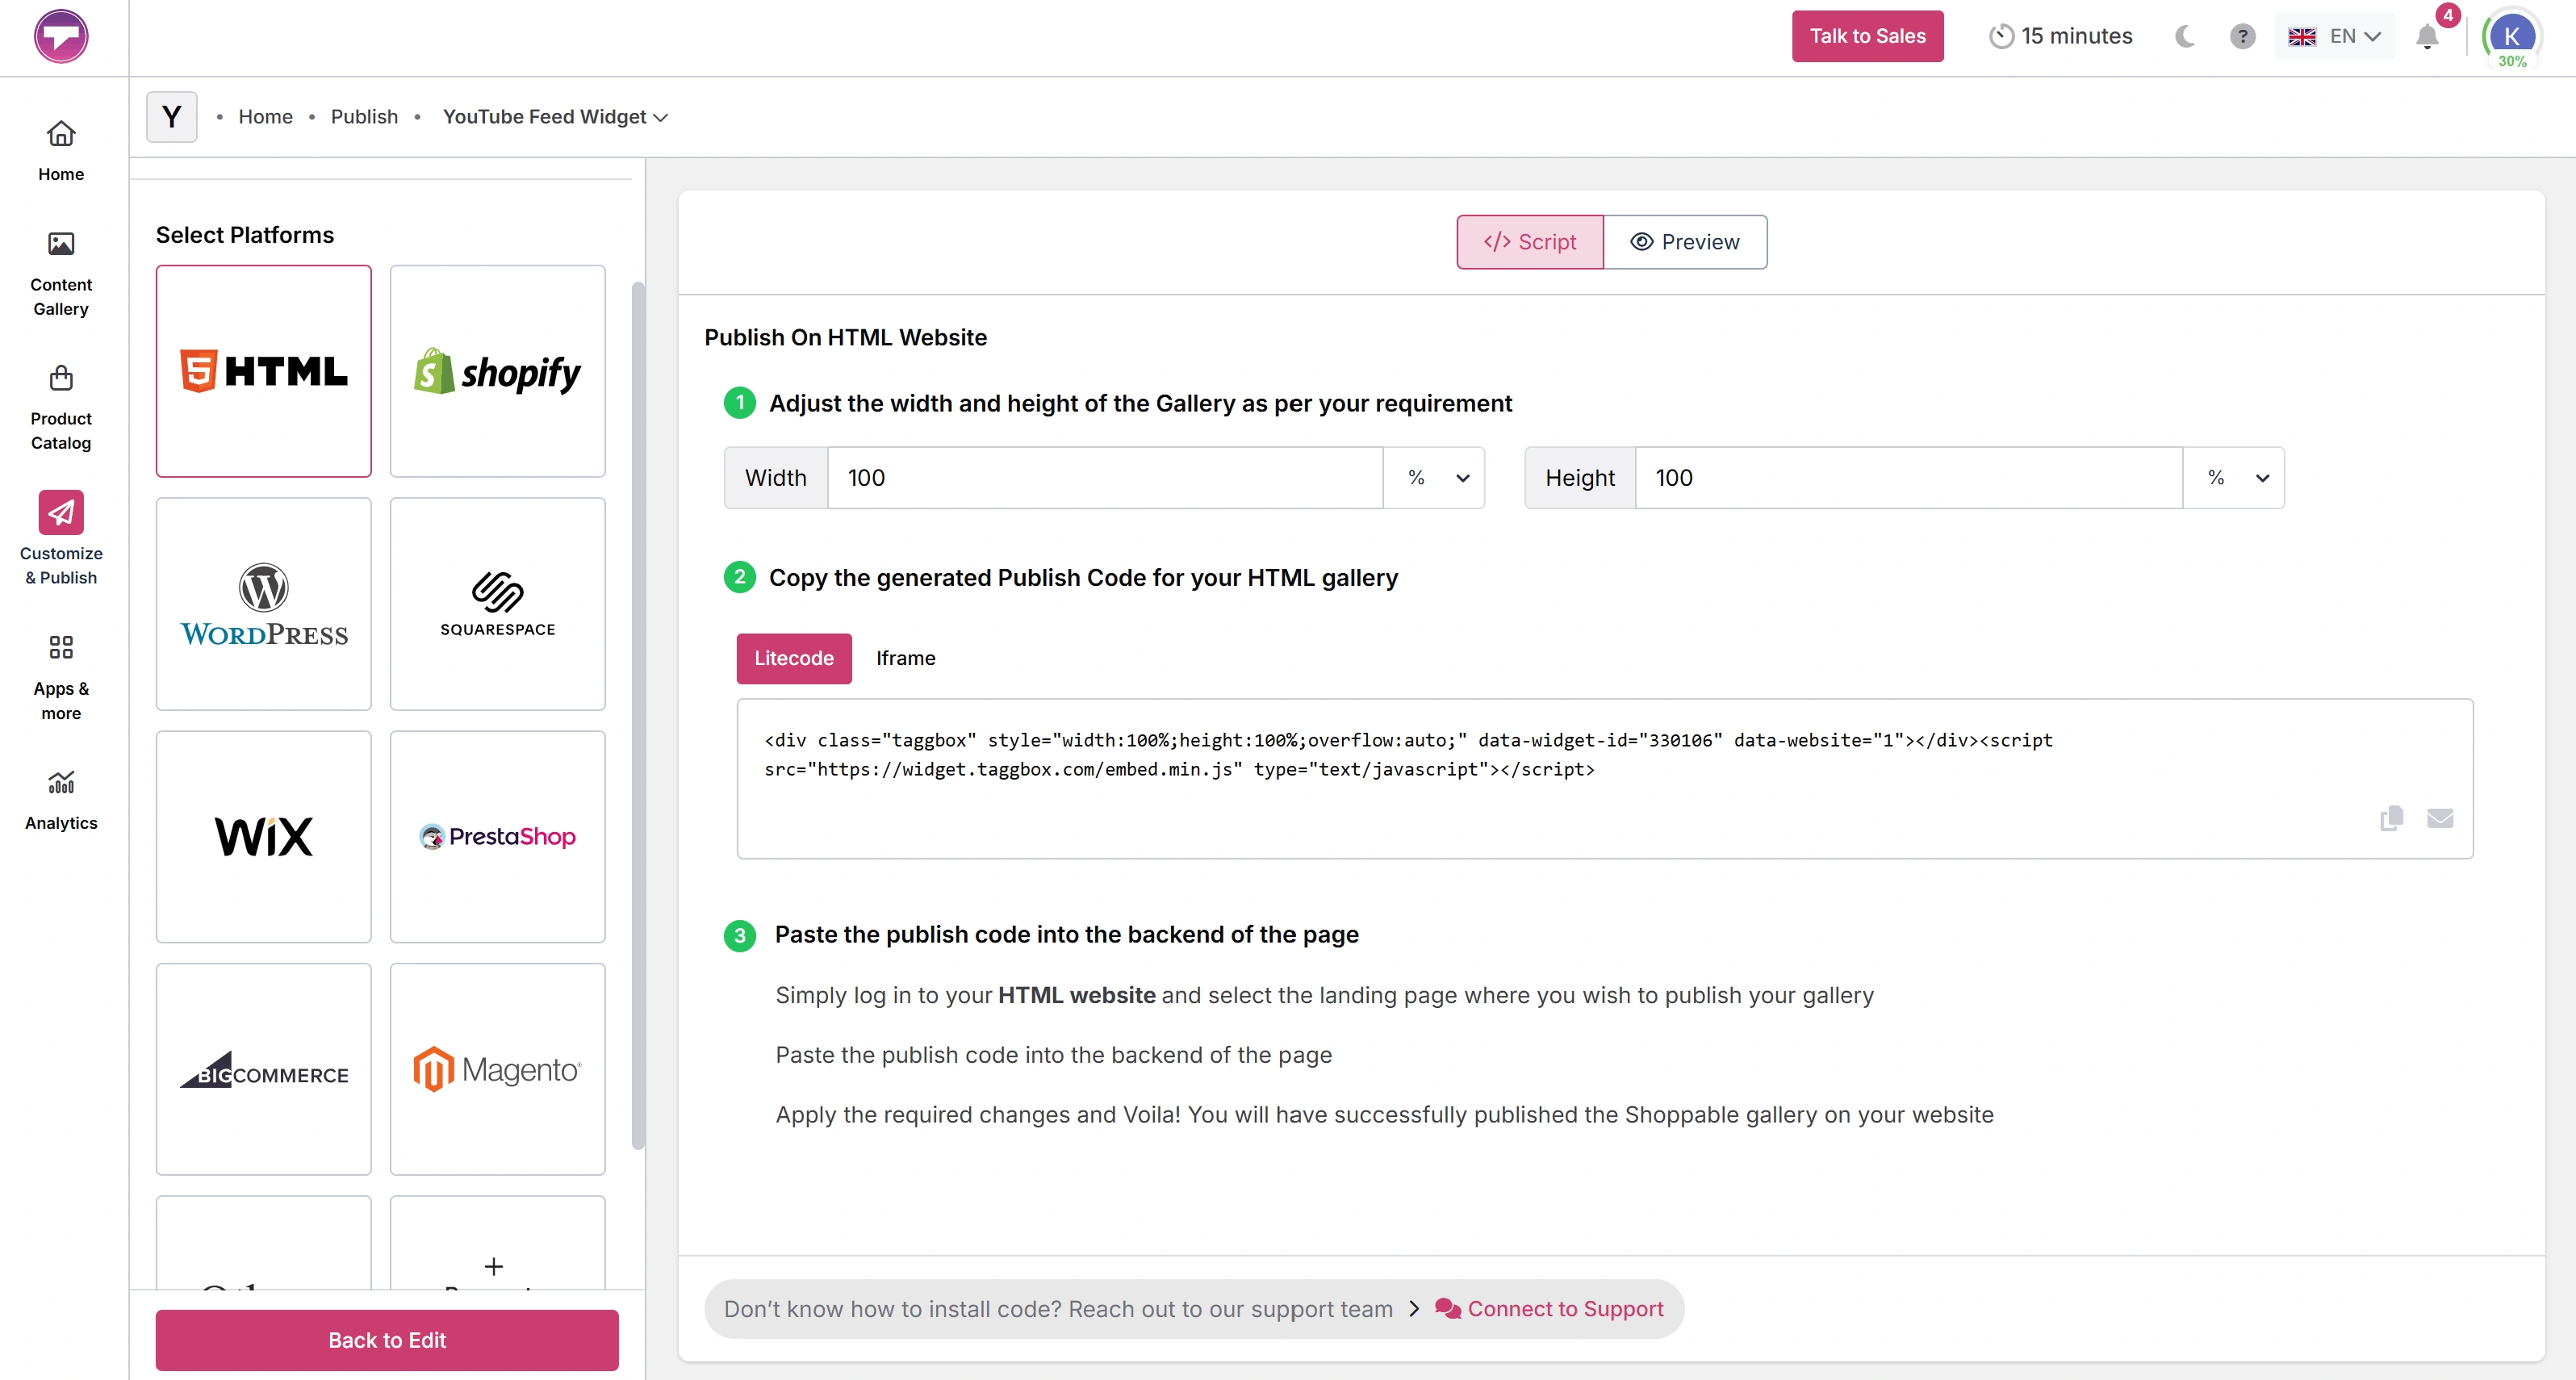Open the help question mark icon

click(x=2243, y=36)
